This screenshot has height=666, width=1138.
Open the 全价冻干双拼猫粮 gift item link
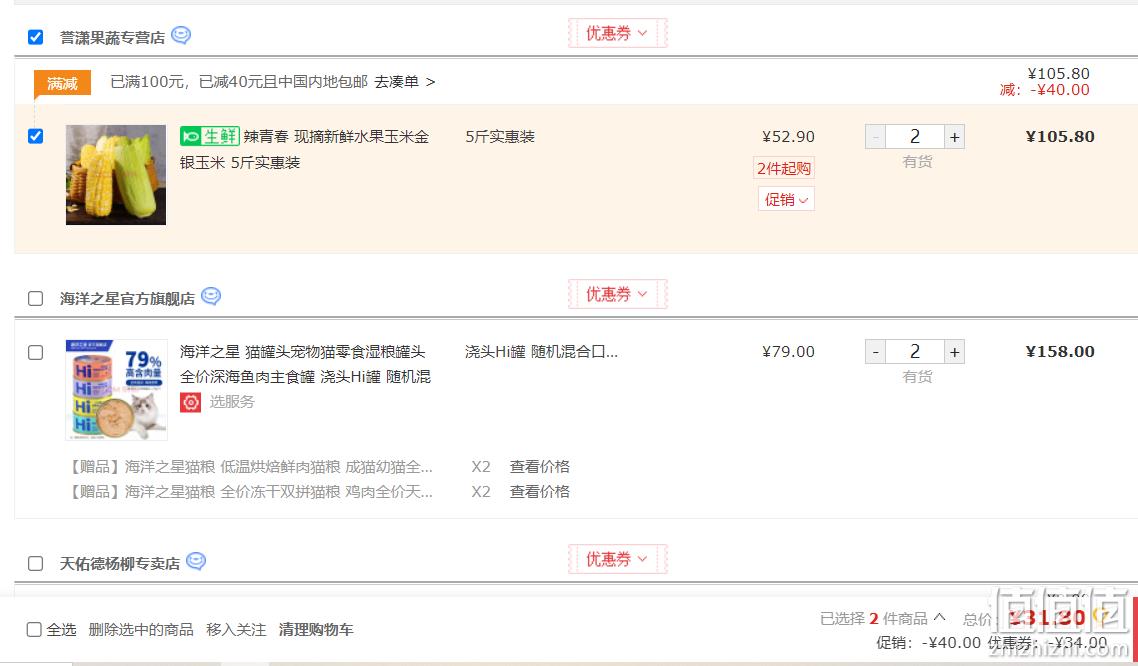(250, 492)
